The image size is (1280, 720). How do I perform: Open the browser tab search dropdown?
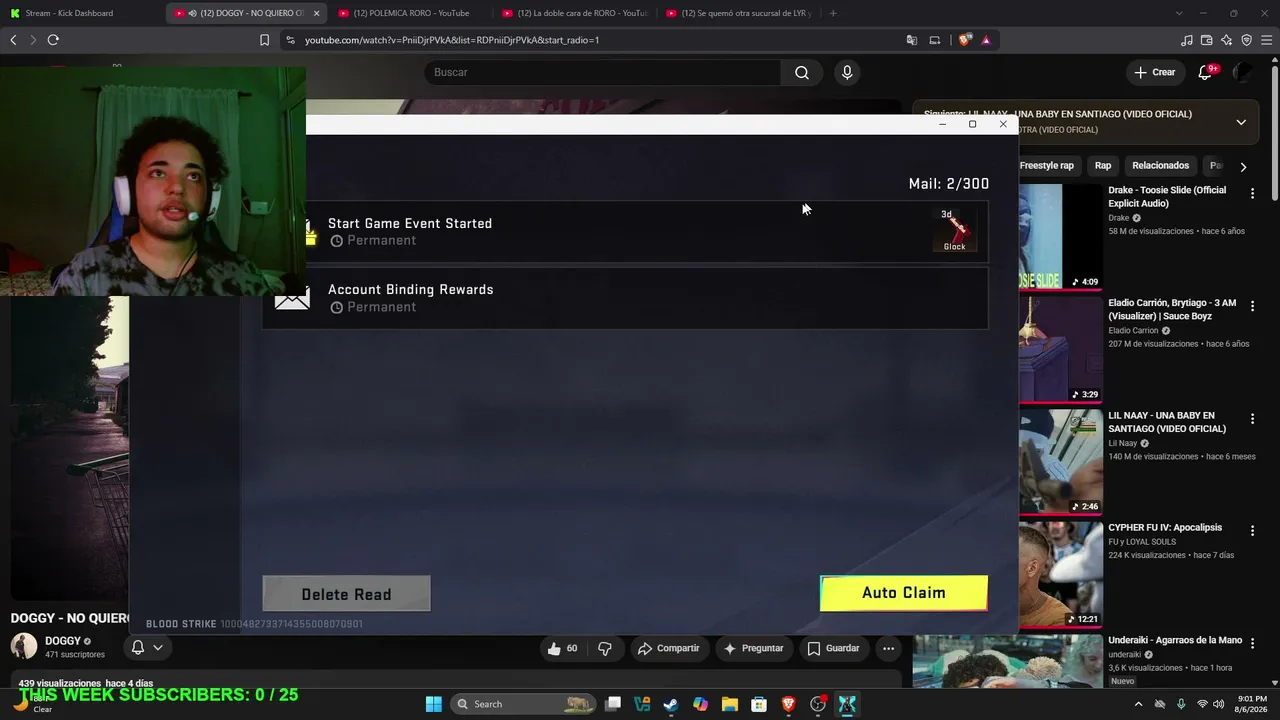pyautogui.click(x=1179, y=13)
